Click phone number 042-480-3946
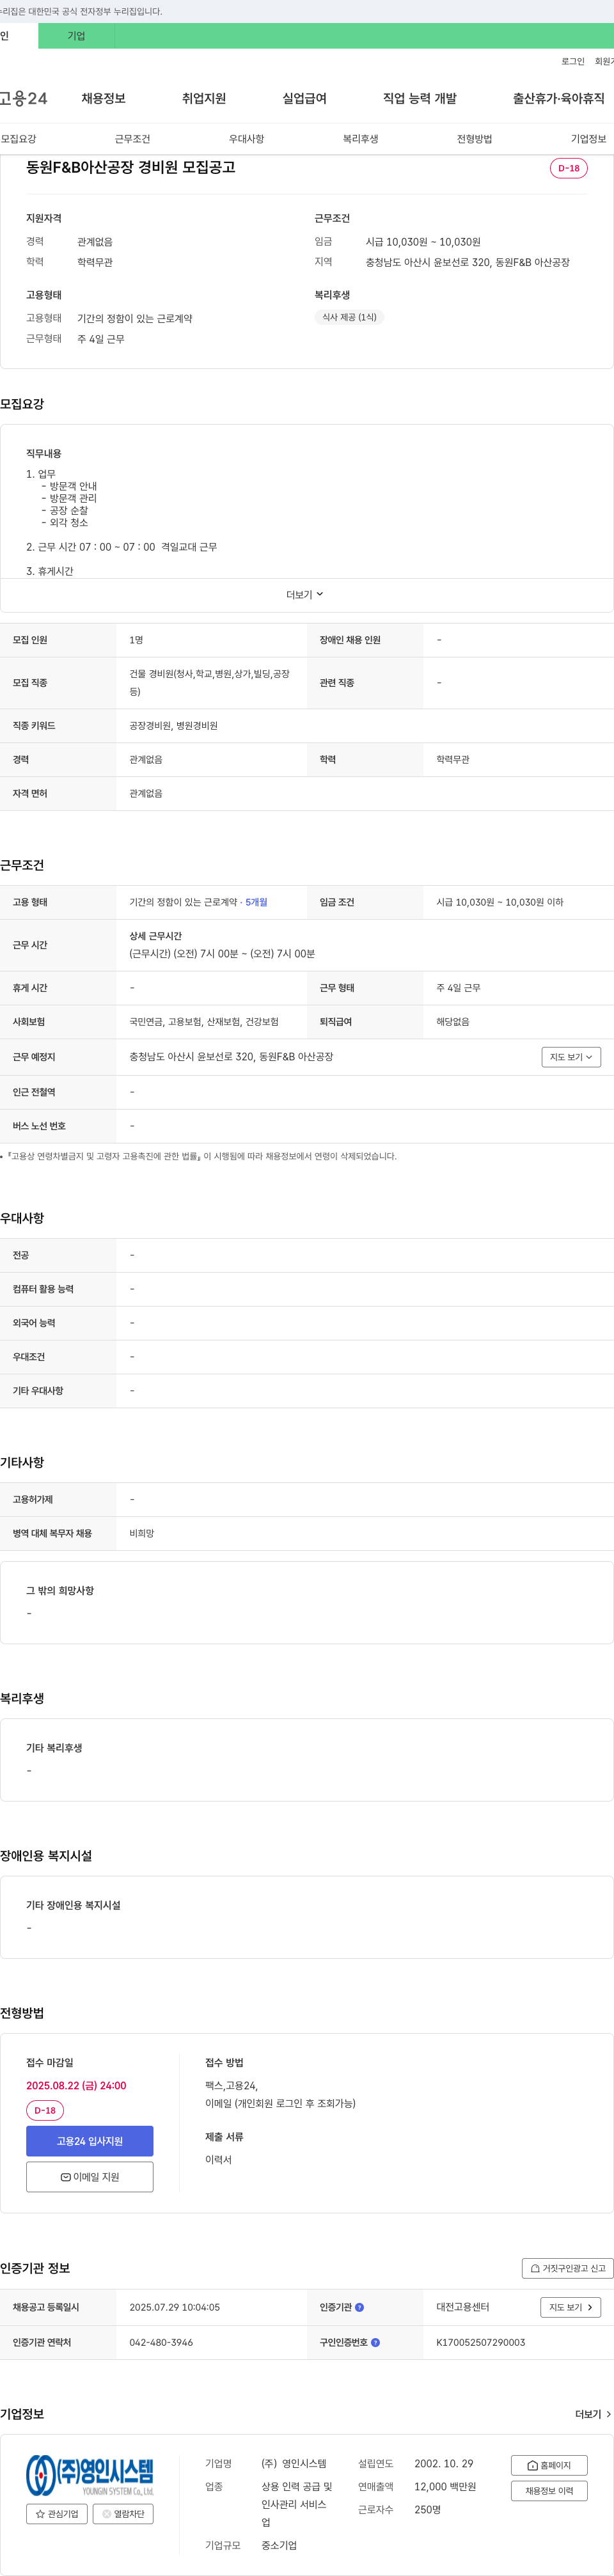This screenshot has height=2576, width=614. (x=161, y=2342)
